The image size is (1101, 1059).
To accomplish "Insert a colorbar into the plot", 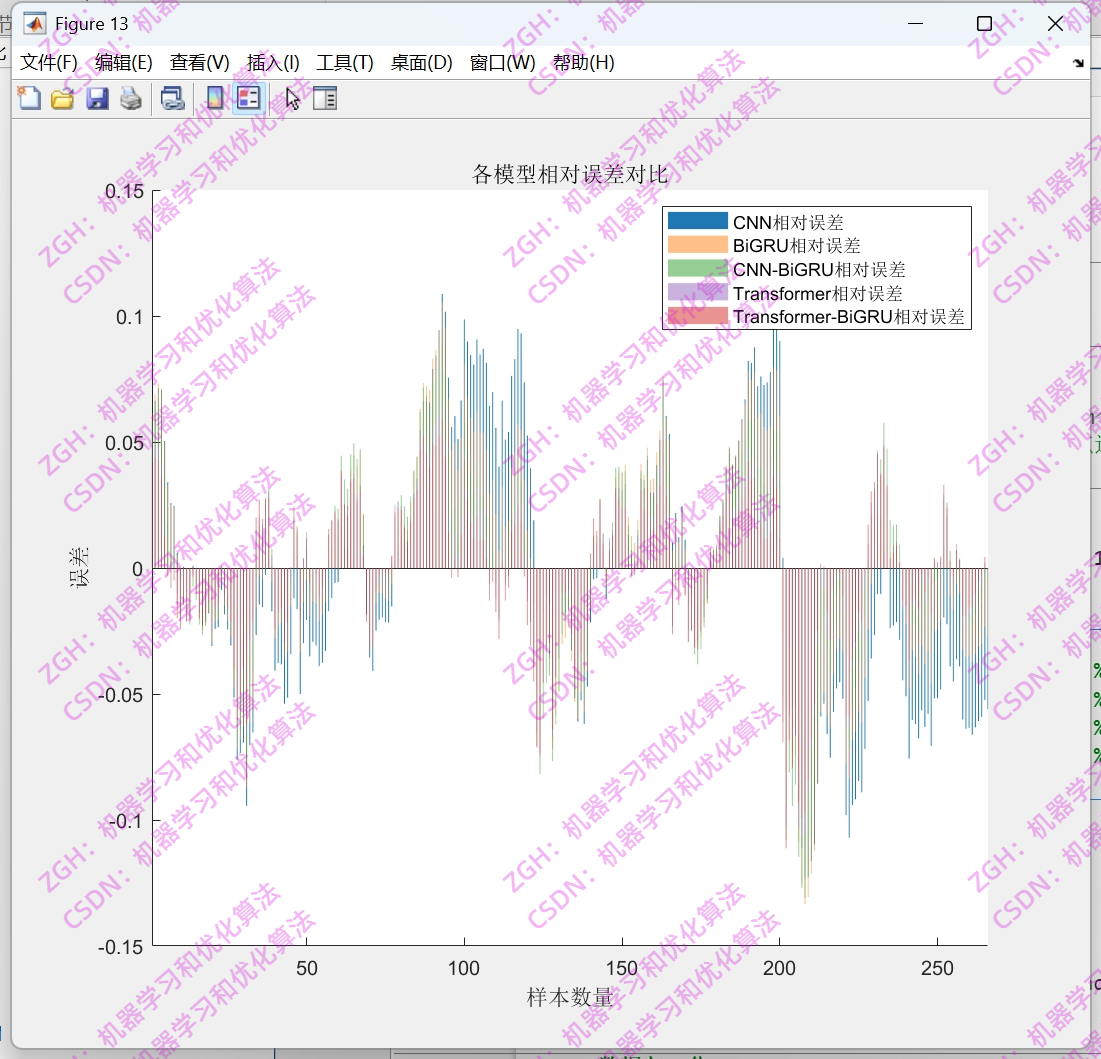I will 211,98.
